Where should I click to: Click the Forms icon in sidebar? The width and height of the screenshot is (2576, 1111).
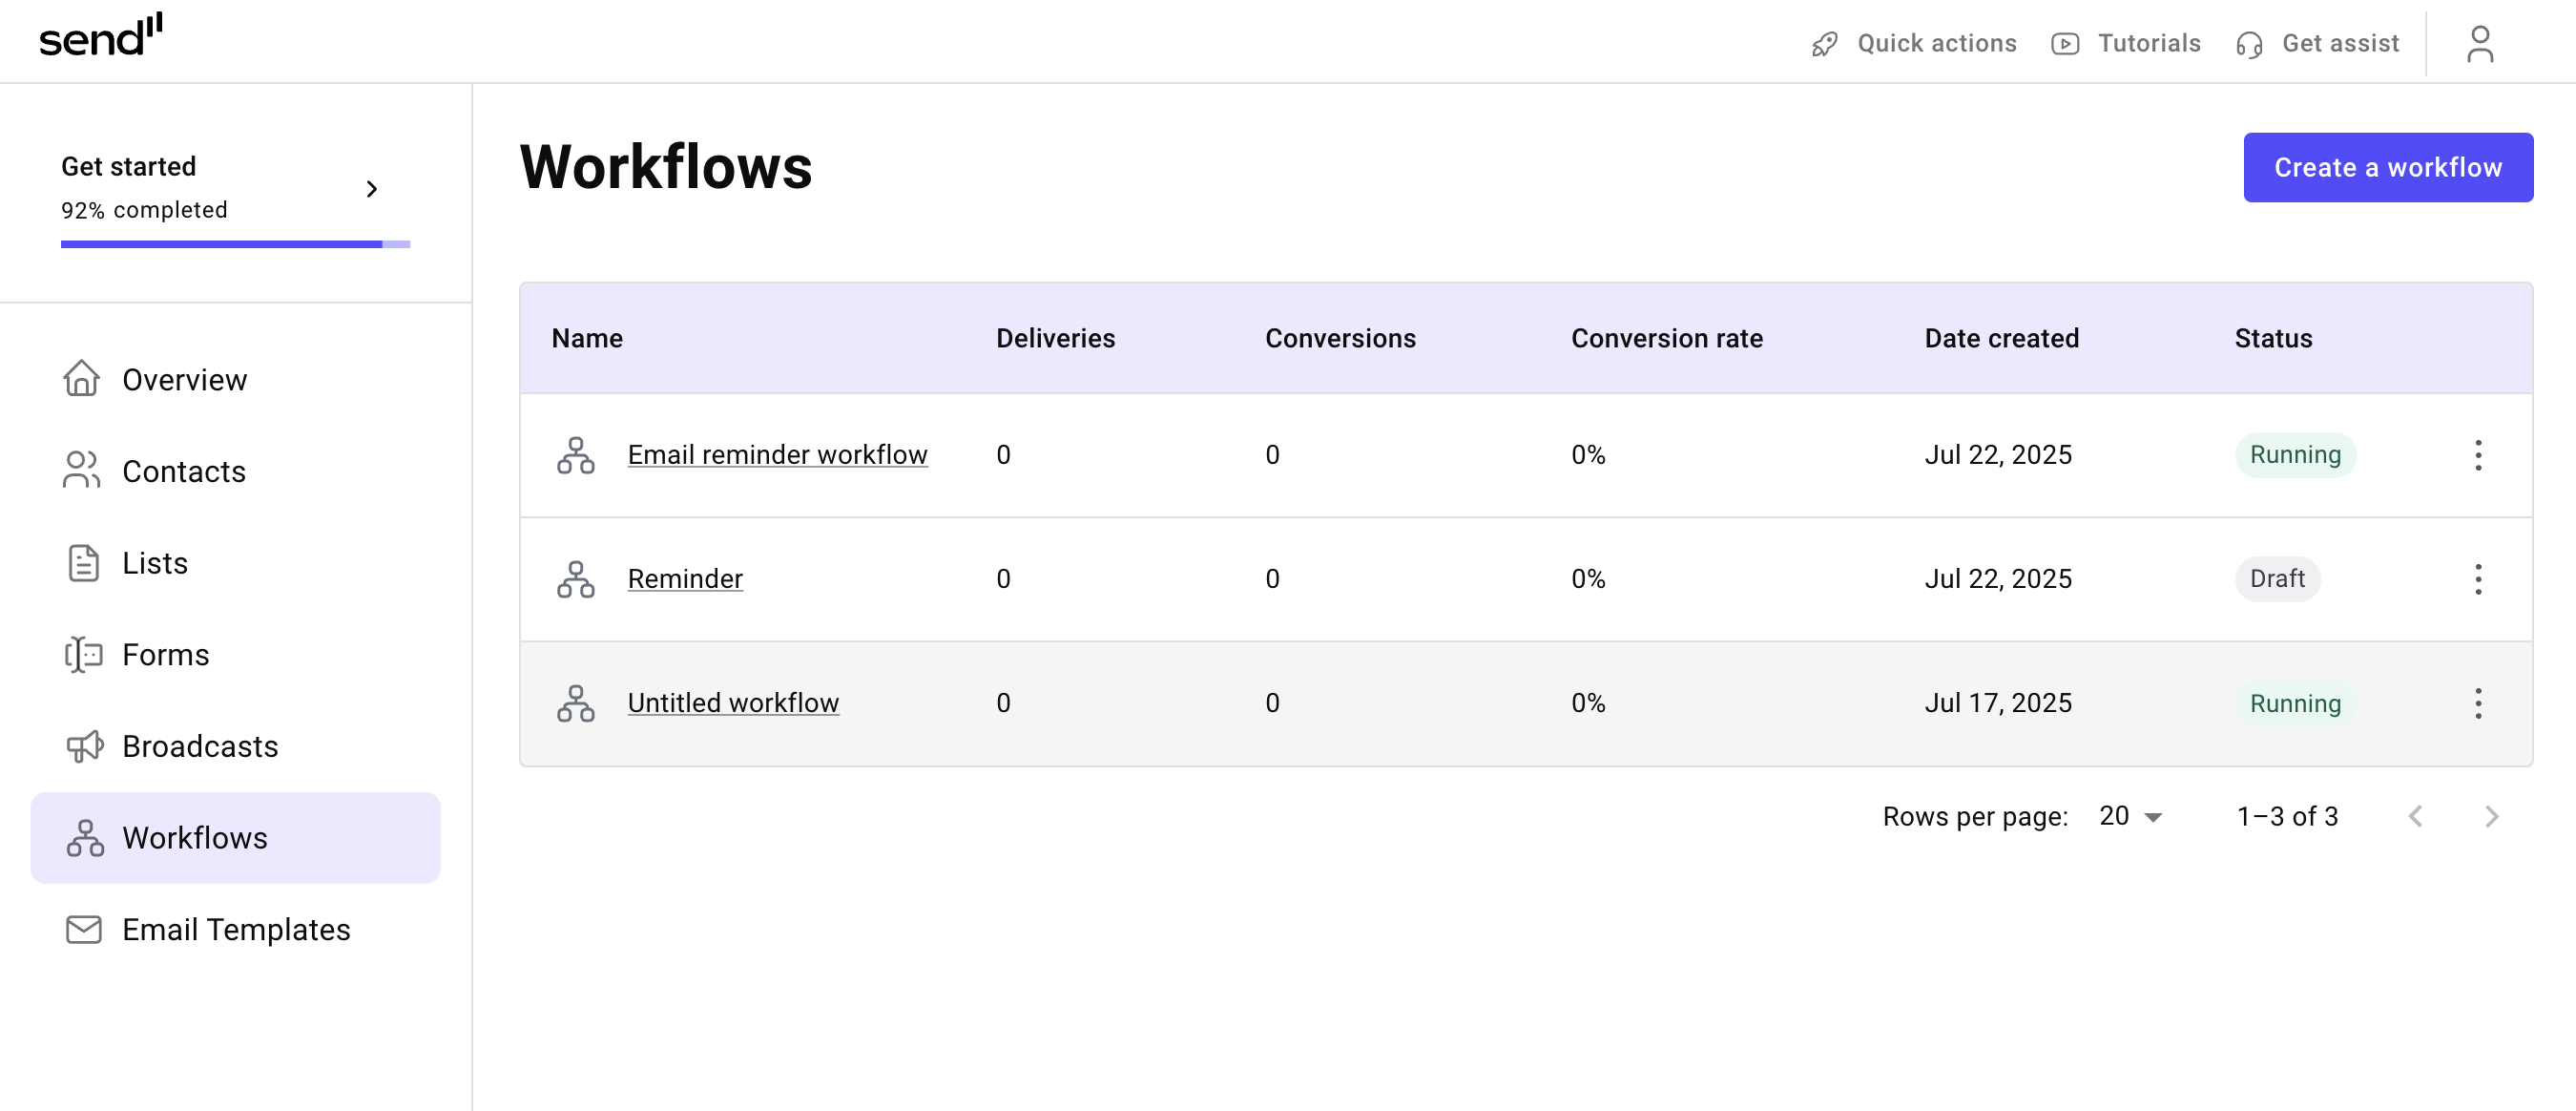coord(83,655)
